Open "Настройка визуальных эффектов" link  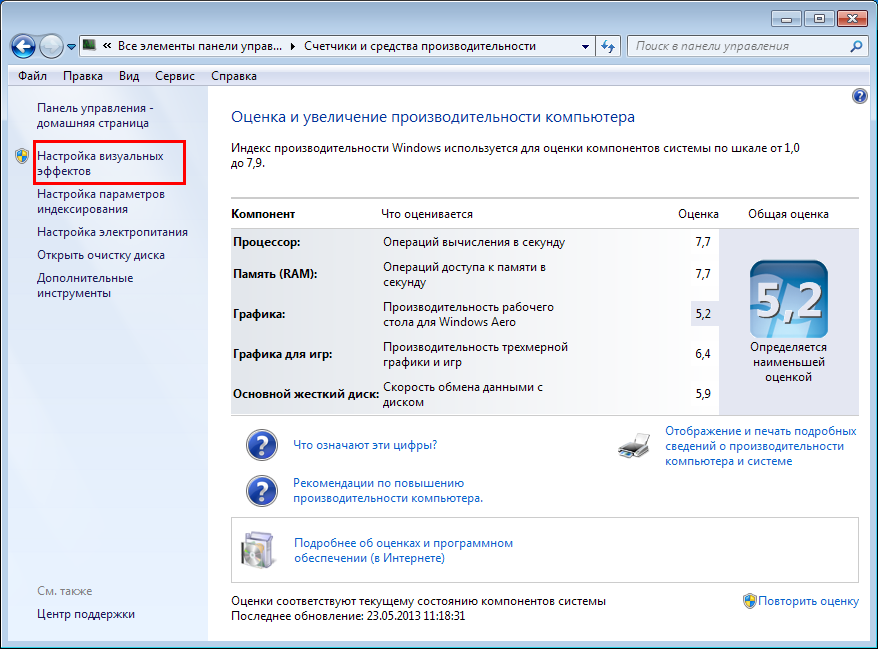click(99, 163)
